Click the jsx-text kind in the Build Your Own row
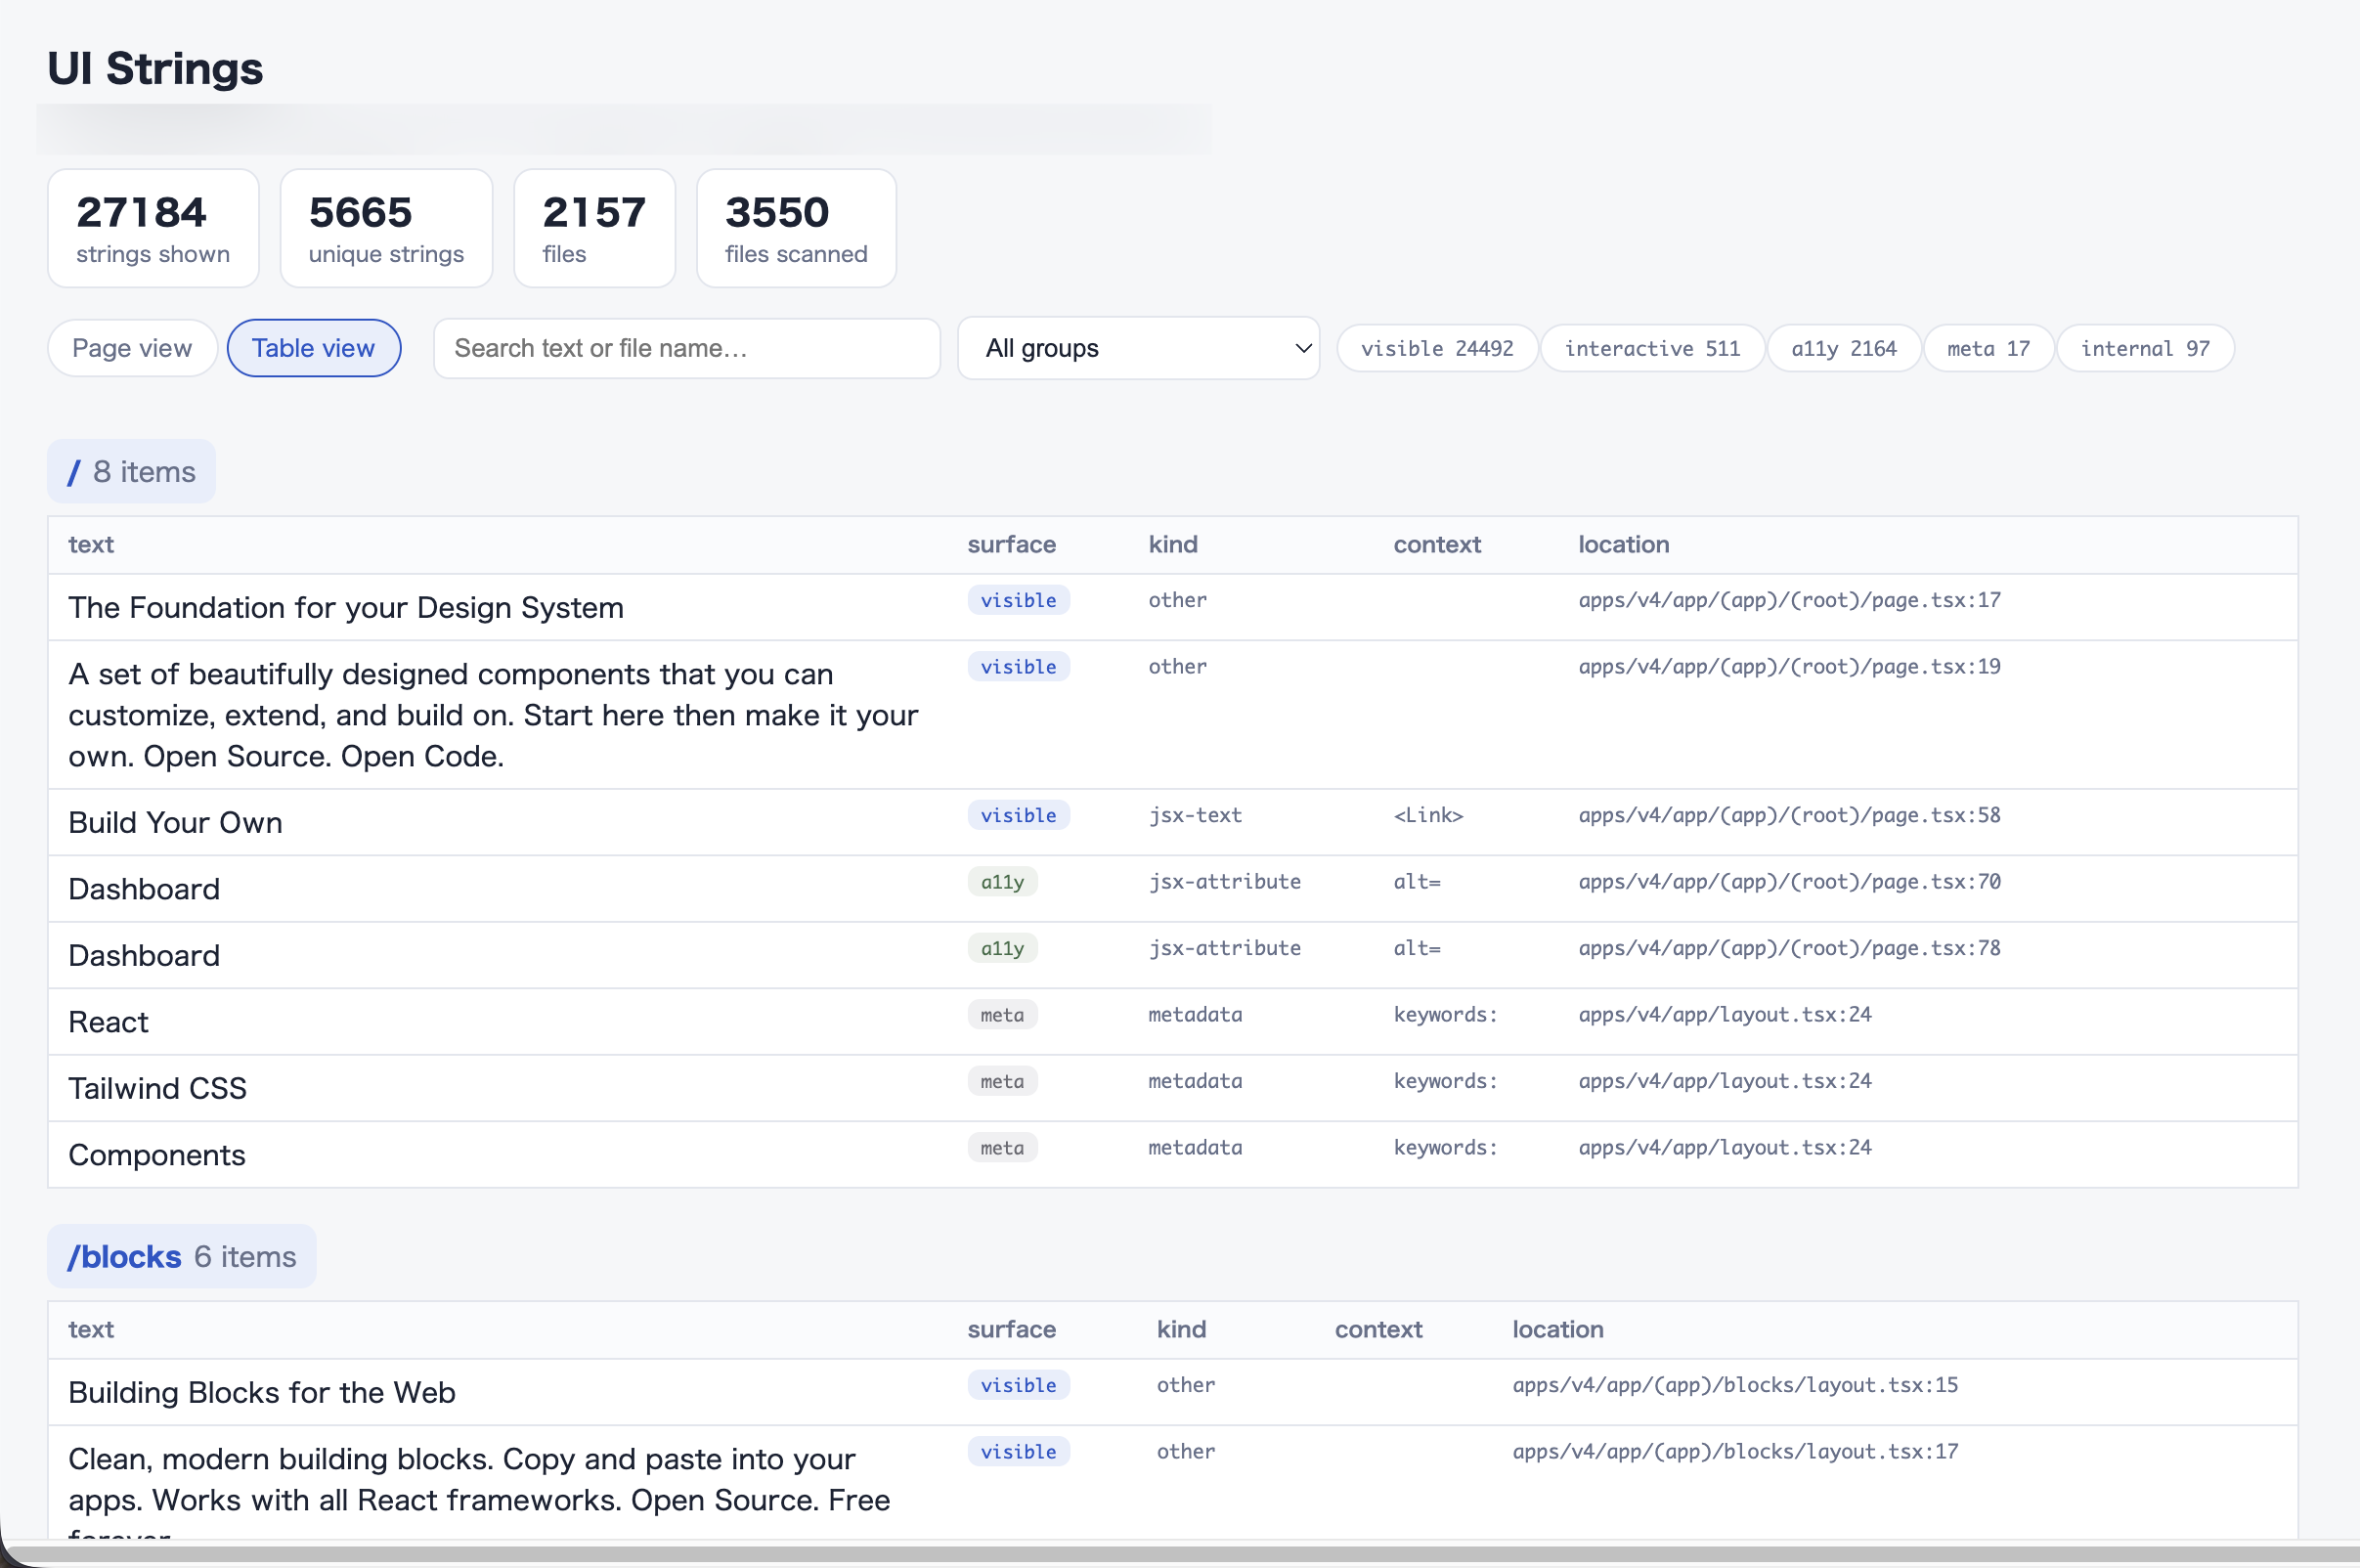 pos(1195,815)
